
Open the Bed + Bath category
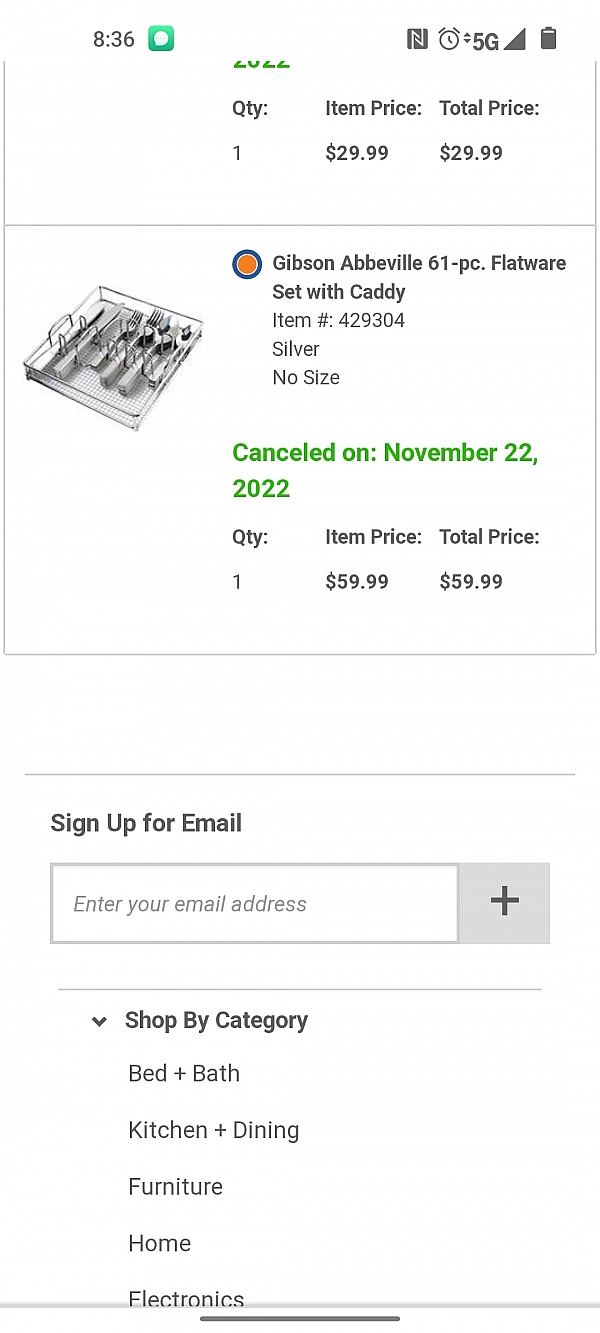(184, 1073)
